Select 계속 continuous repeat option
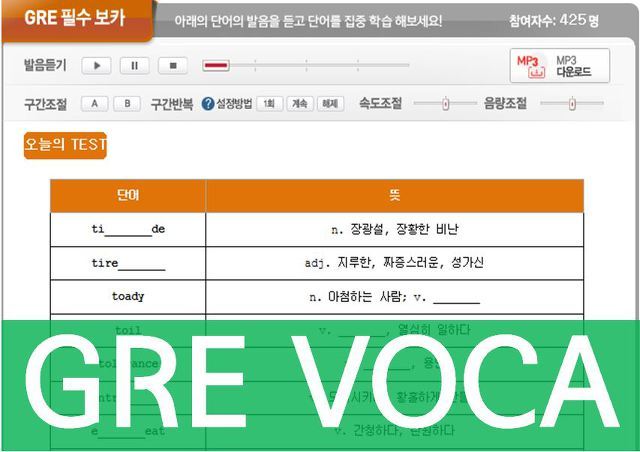The width and height of the screenshot is (640, 452). point(300,104)
